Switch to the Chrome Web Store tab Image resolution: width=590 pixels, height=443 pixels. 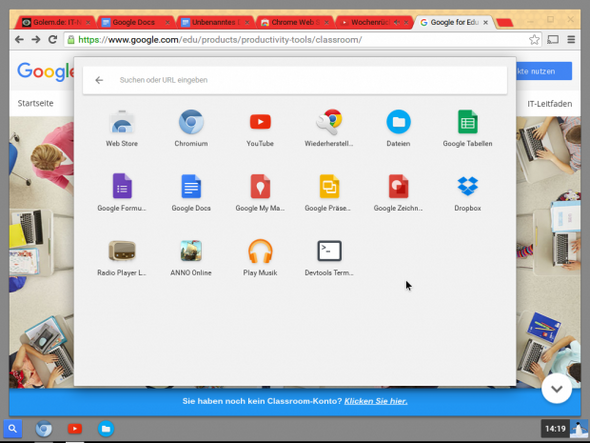(x=292, y=23)
